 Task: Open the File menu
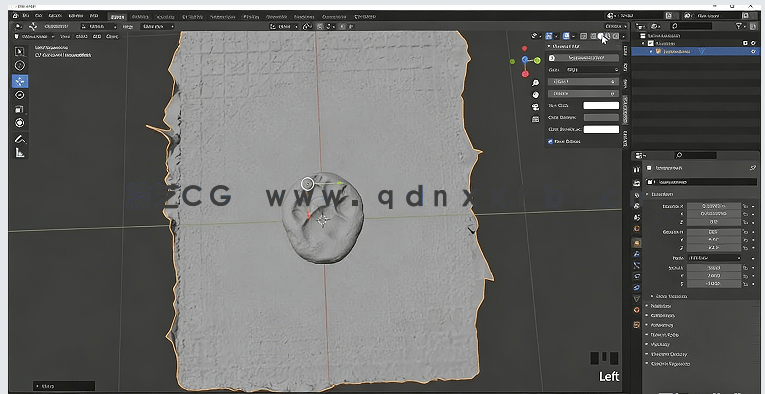pos(26,16)
